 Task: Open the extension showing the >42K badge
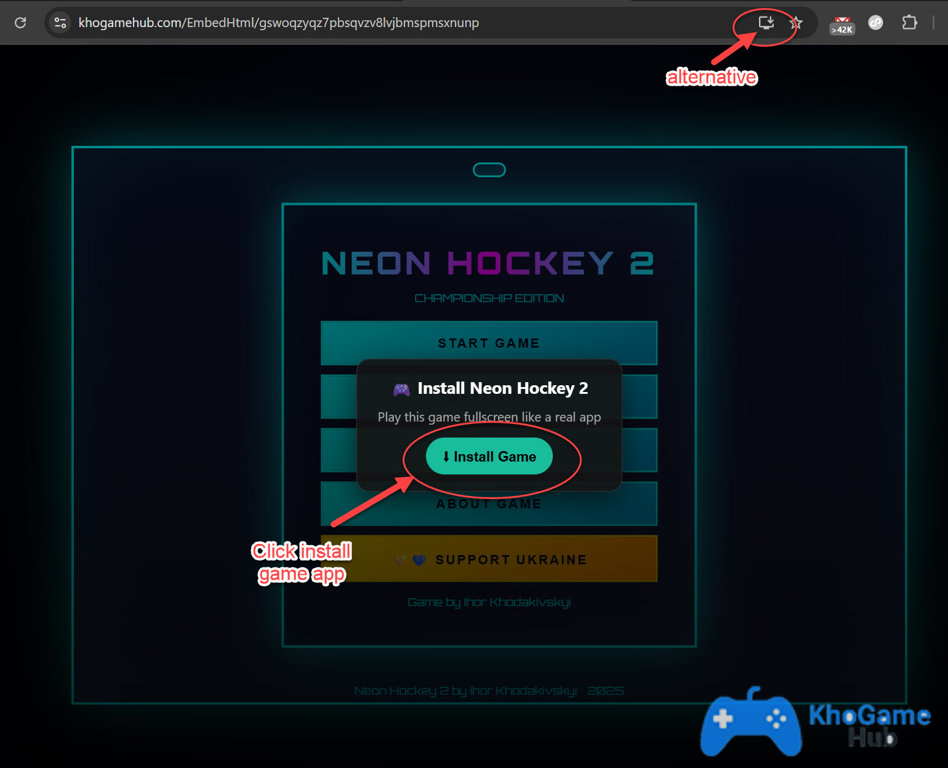tap(840, 22)
